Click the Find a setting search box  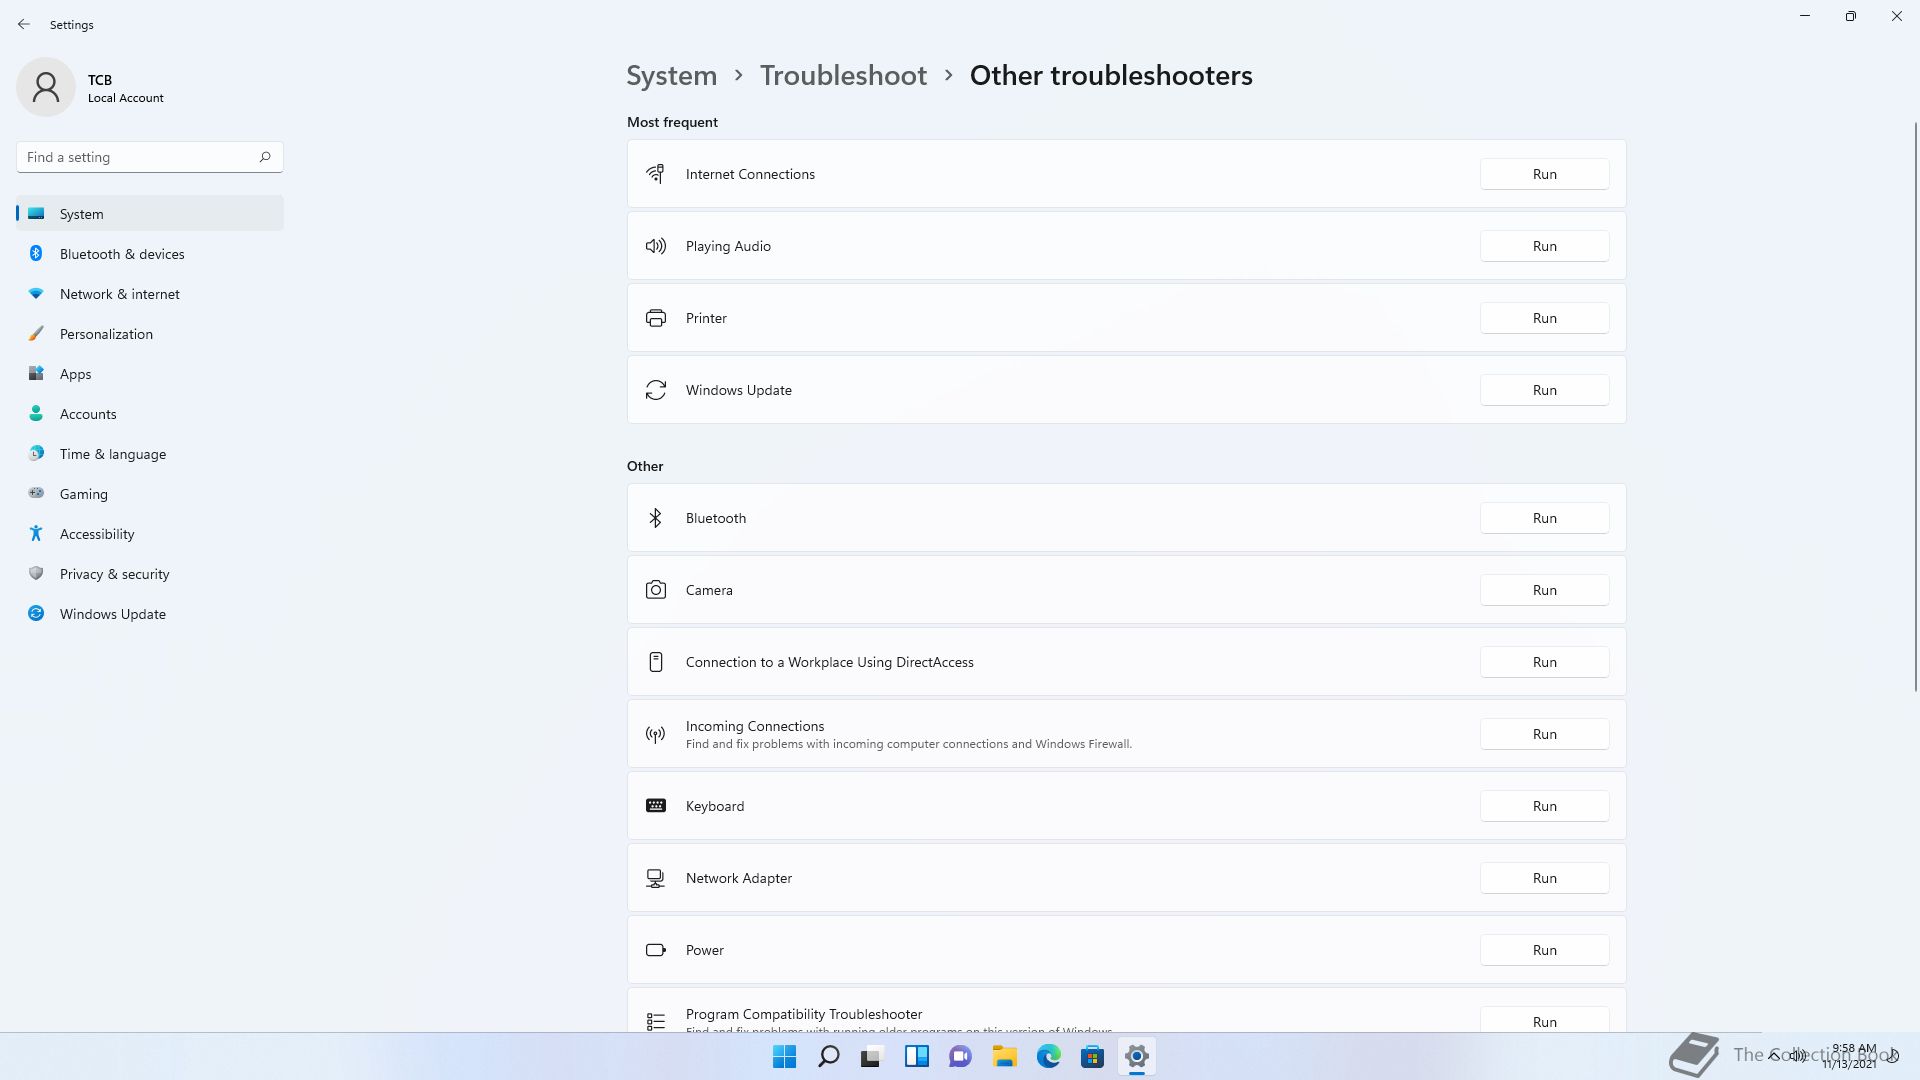[150, 157]
